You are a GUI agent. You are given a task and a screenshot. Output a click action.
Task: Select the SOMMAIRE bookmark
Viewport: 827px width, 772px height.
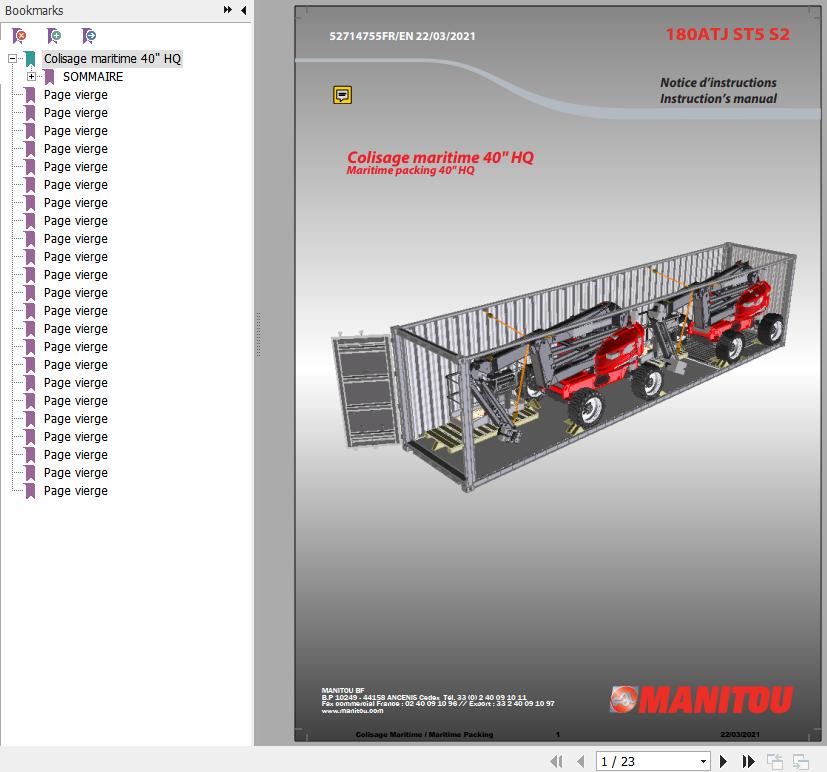point(93,77)
